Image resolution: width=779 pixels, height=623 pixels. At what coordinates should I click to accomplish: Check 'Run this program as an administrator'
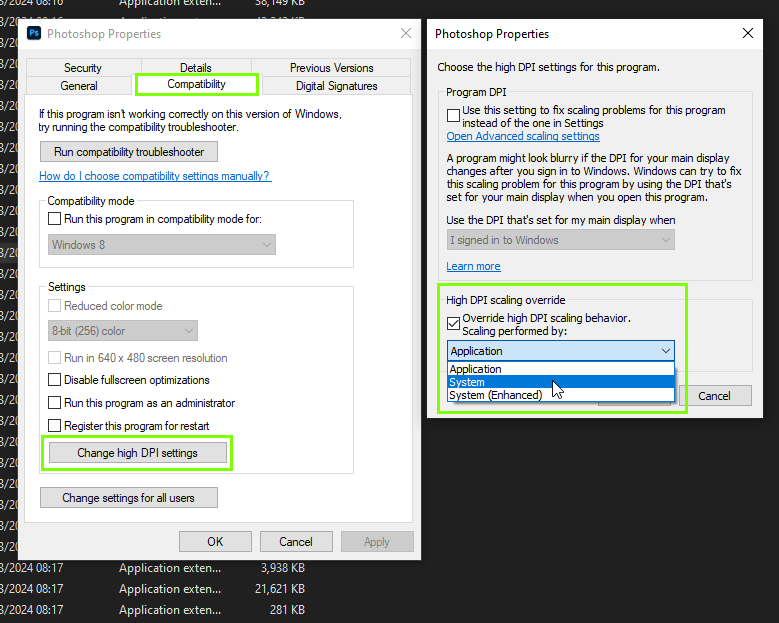[x=55, y=402]
